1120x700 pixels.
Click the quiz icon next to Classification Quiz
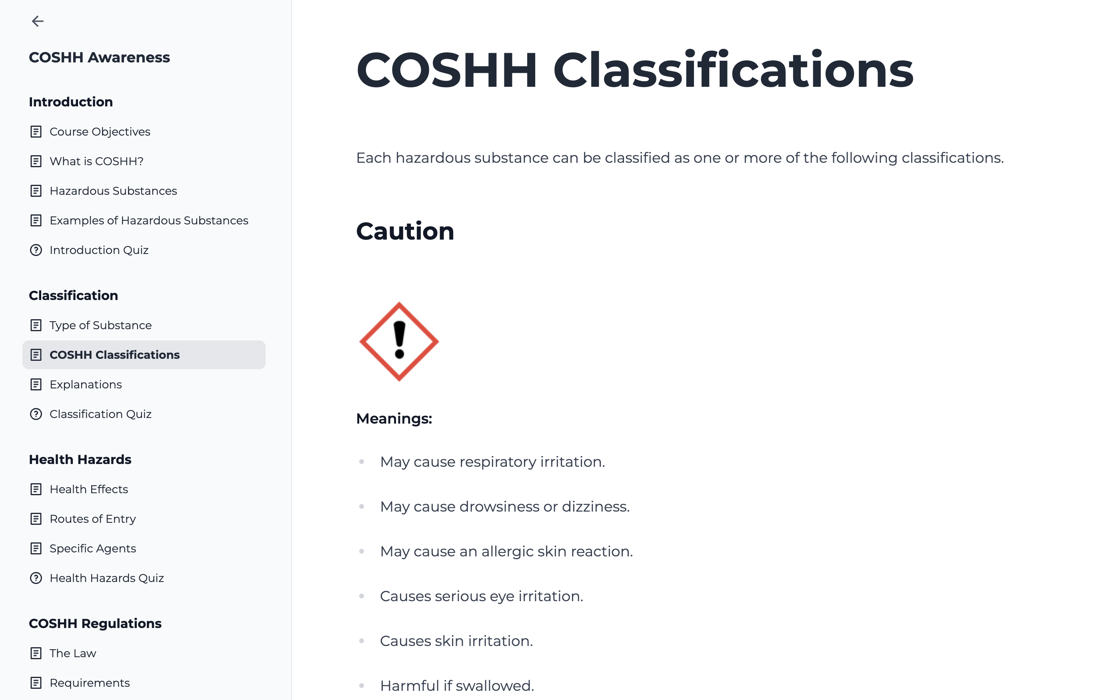click(35, 413)
